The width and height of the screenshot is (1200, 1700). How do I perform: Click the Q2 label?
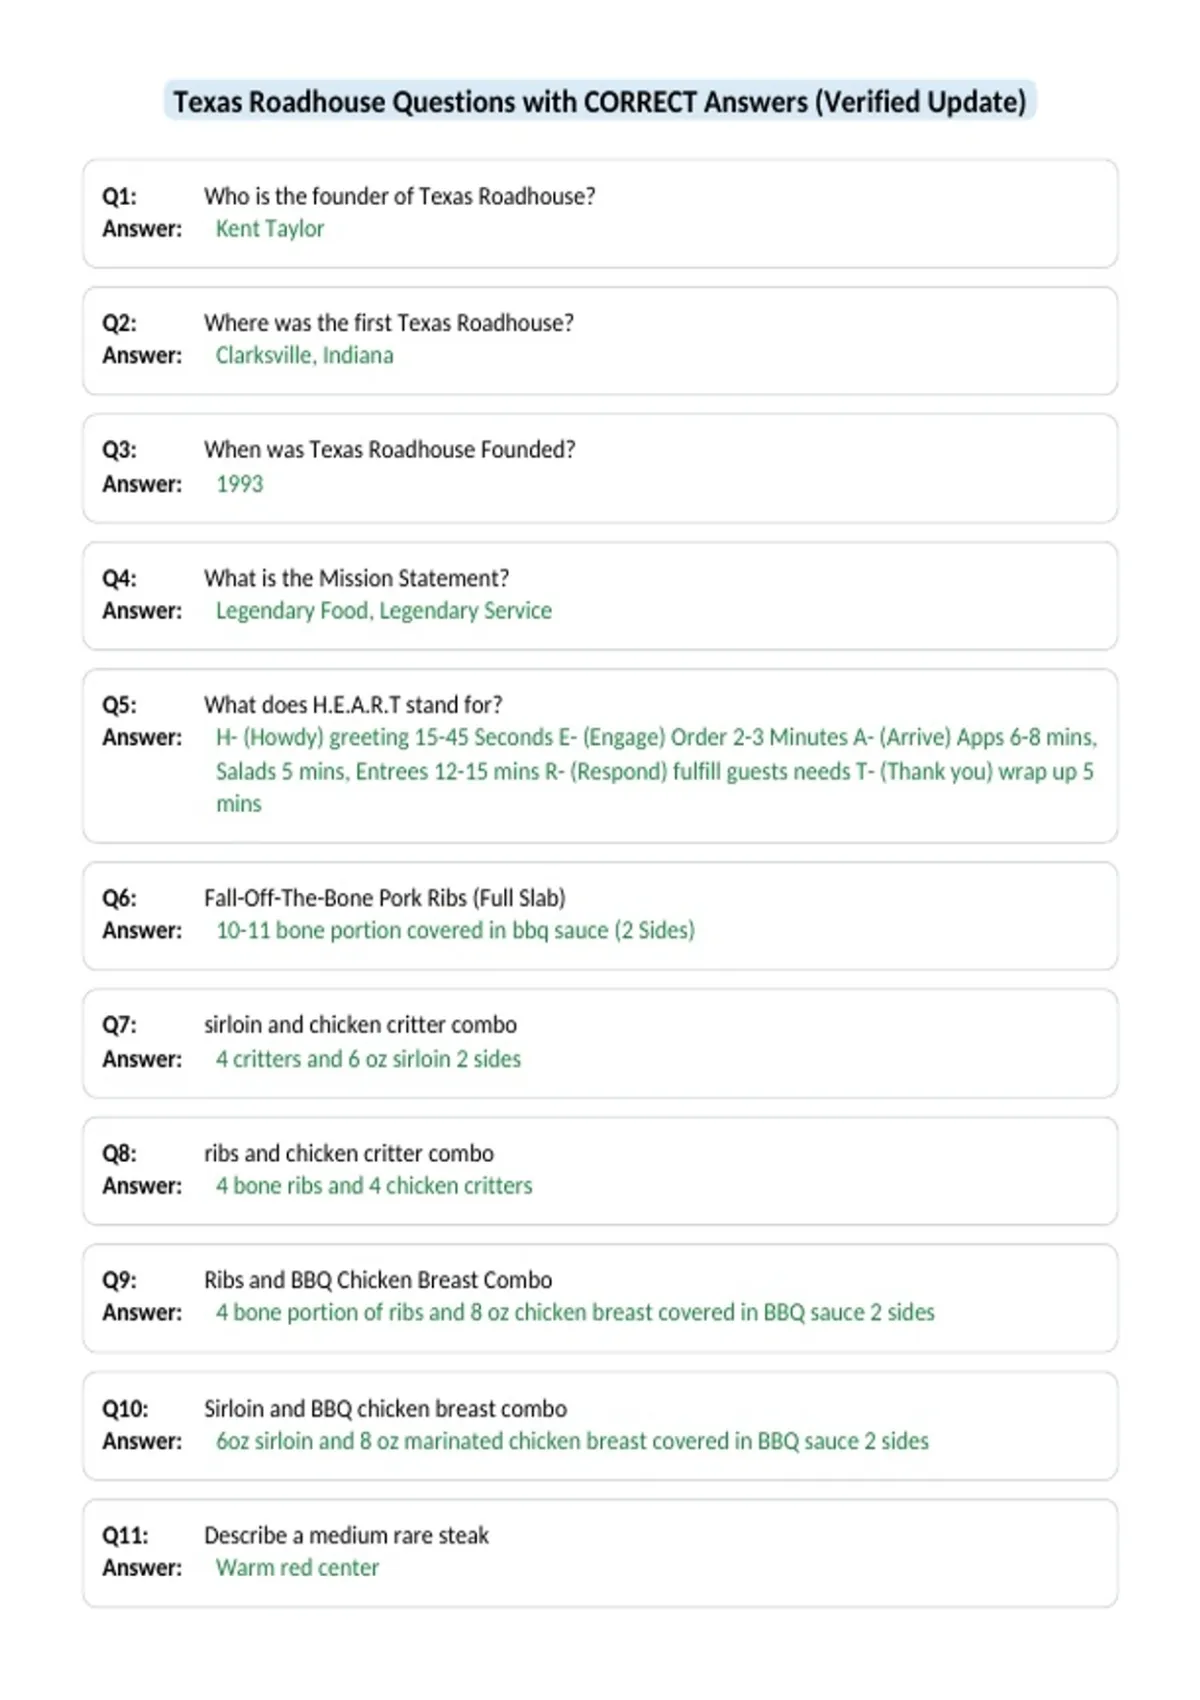pyautogui.click(x=120, y=323)
